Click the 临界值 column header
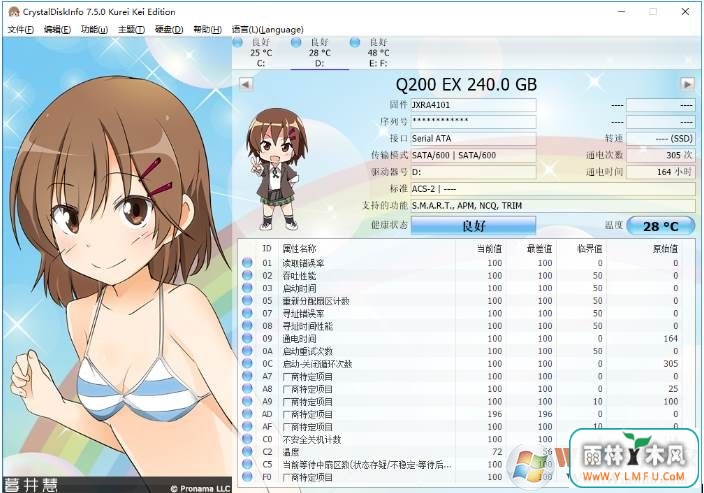This screenshot has width=704, height=493. click(x=581, y=248)
